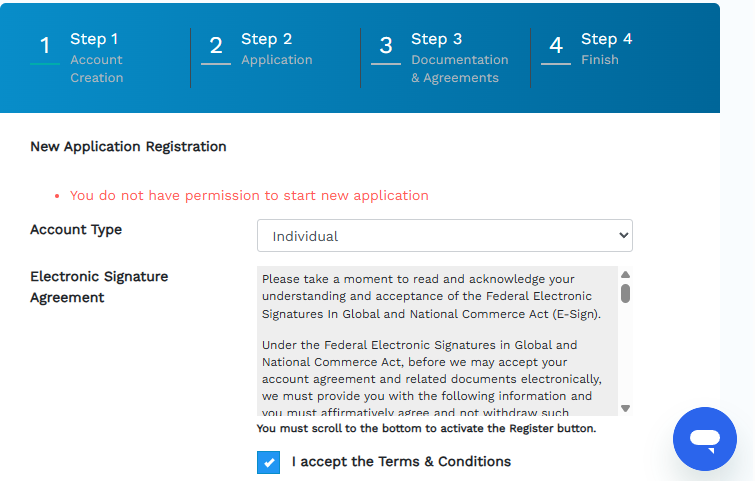Click the step 4 number indicator
Screen dimensions: 755x481
point(556,46)
